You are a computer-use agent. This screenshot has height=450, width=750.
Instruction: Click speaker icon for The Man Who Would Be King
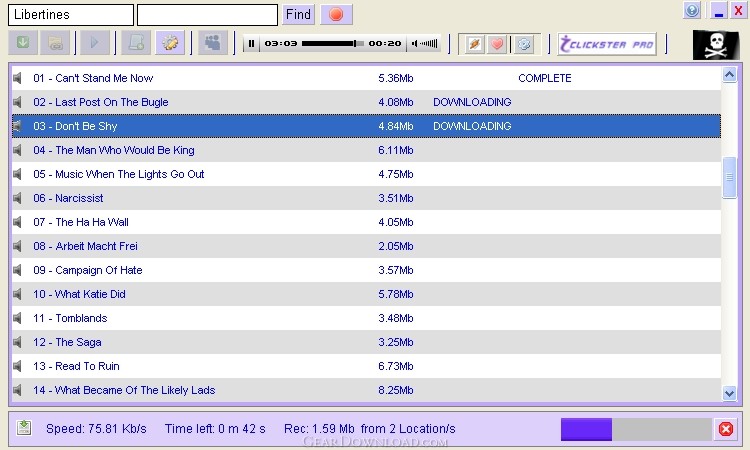click(18, 150)
